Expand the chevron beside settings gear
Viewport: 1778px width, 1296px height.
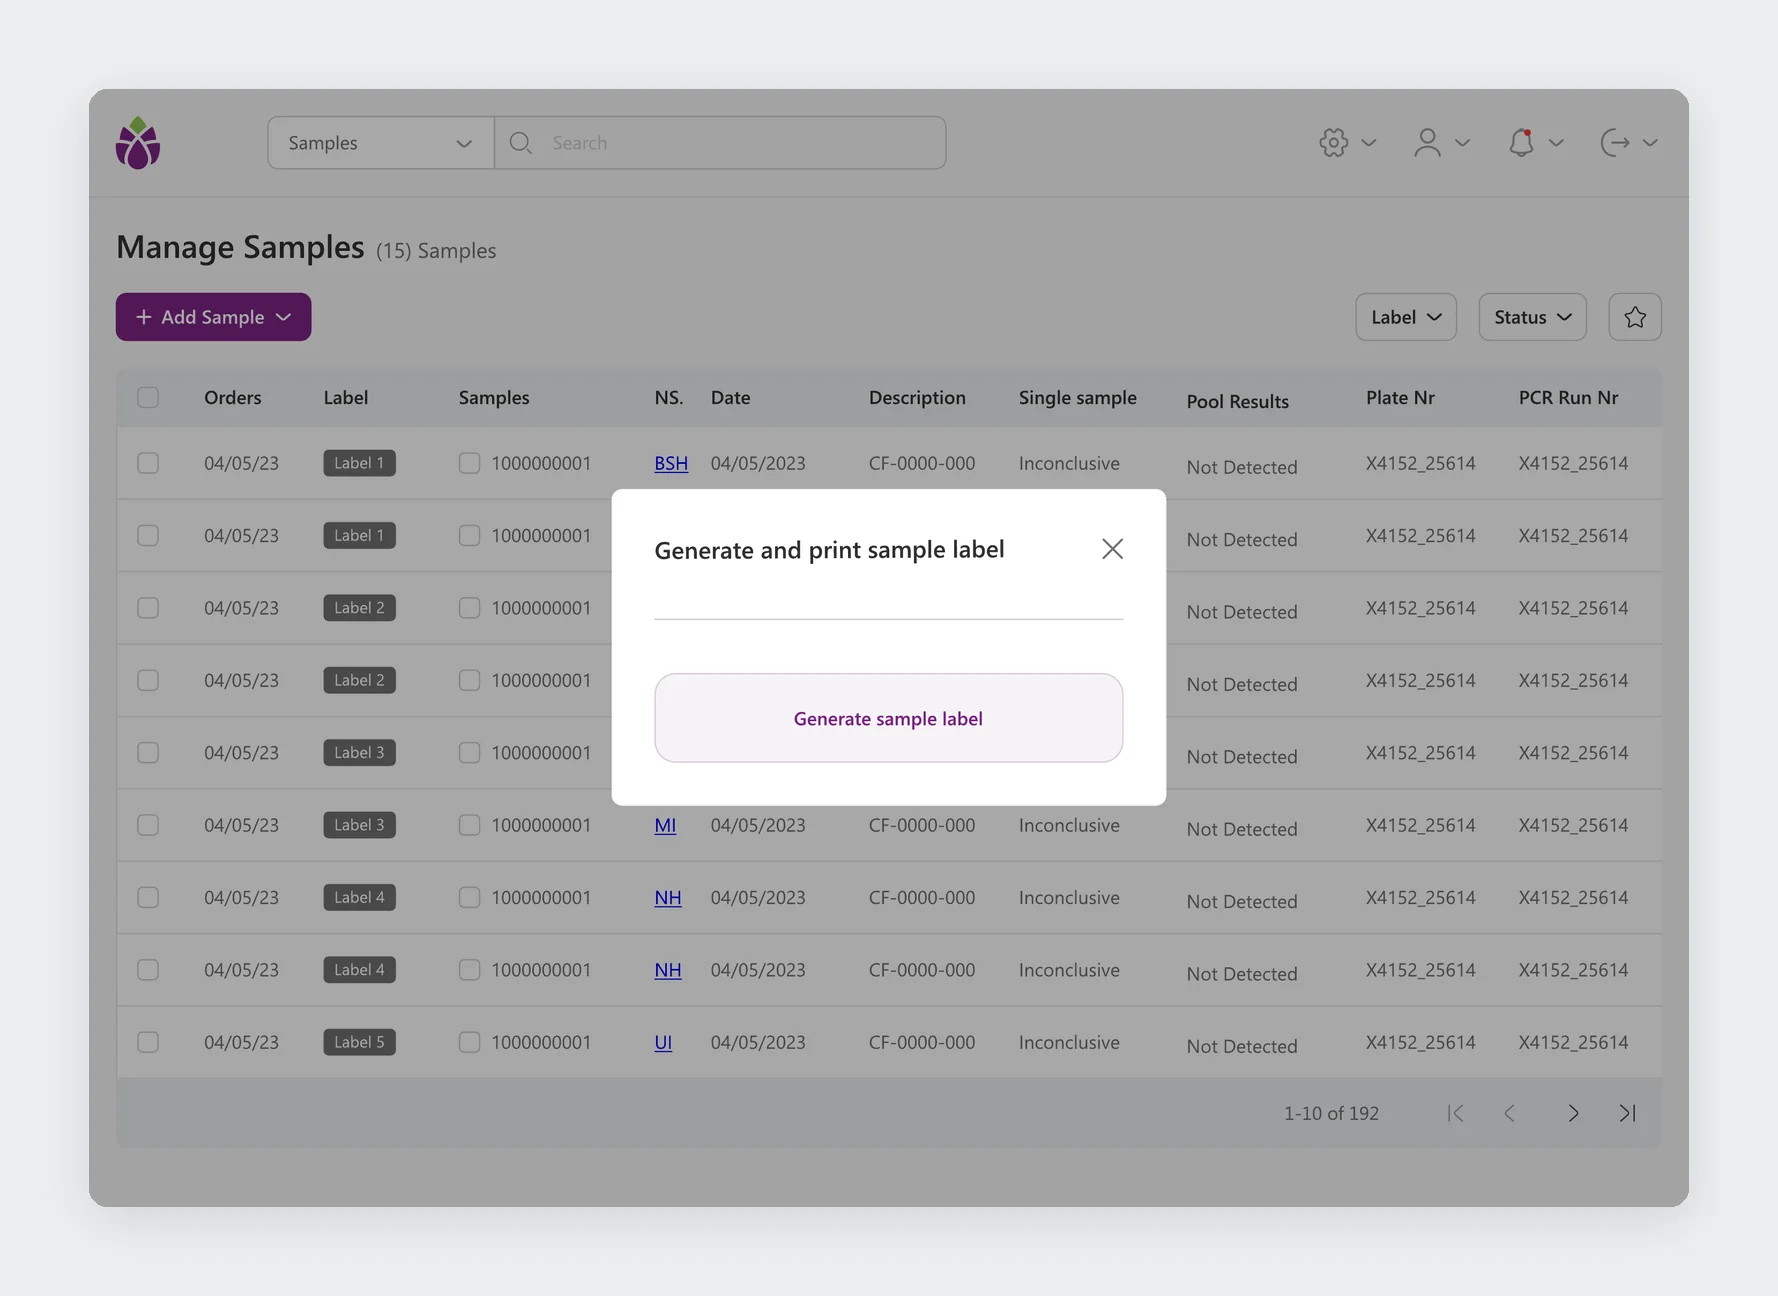tap(1369, 143)
